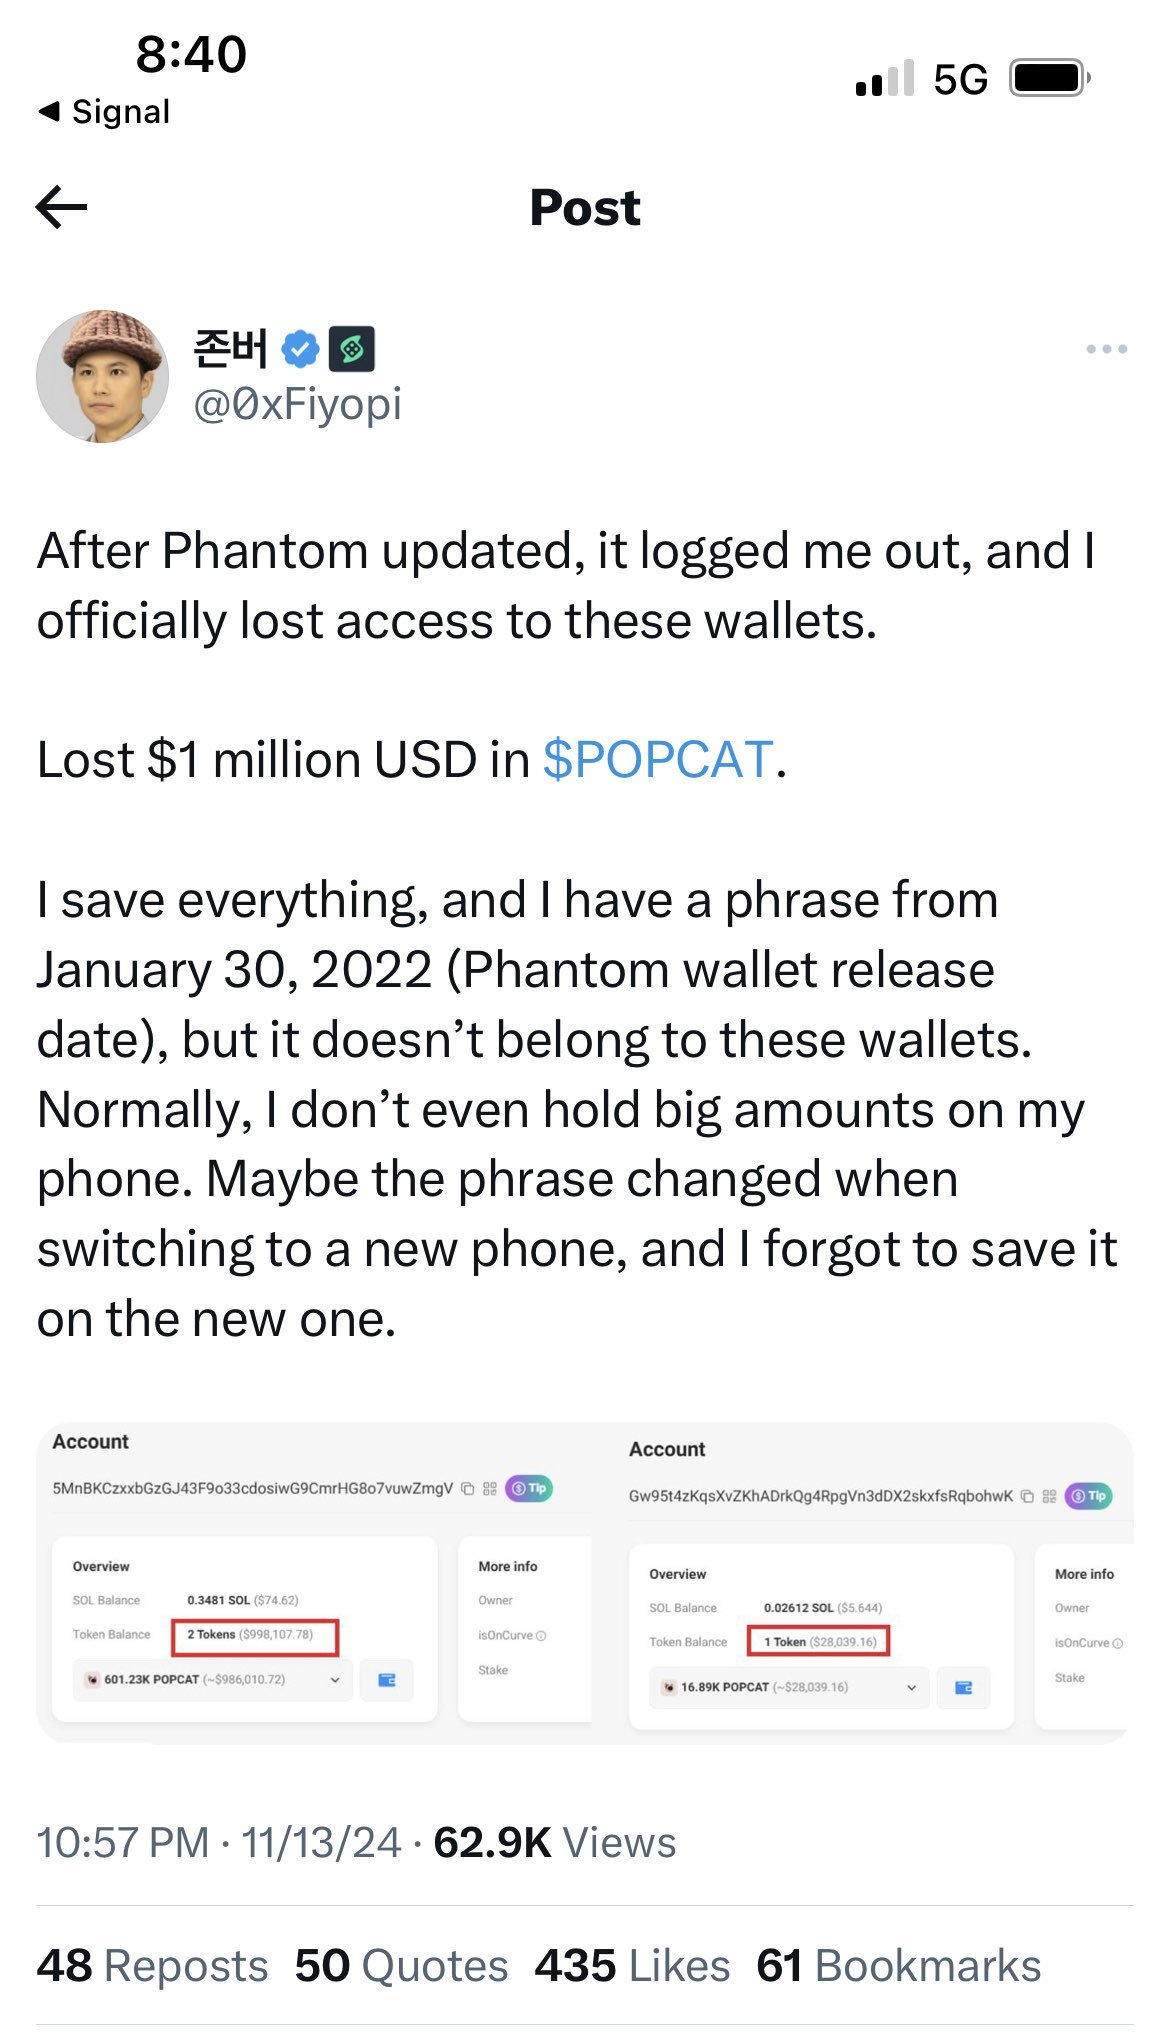1170x2043 pixels.
Task: Open the @0xFiyopi profile handle
Action: pyautogui.click(x=297, y=405)
